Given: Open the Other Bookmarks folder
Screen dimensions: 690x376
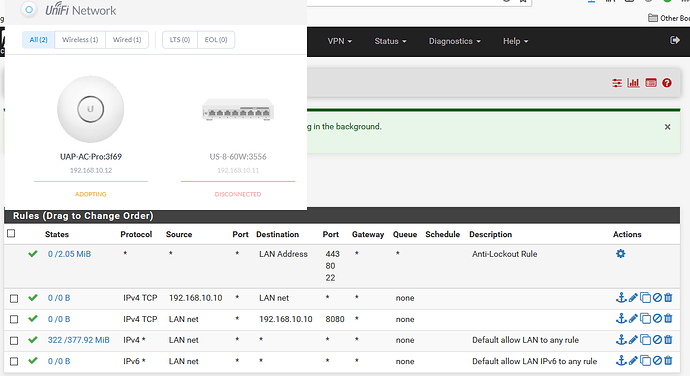Looking at the screenshot, I should (x=669, y=18).
